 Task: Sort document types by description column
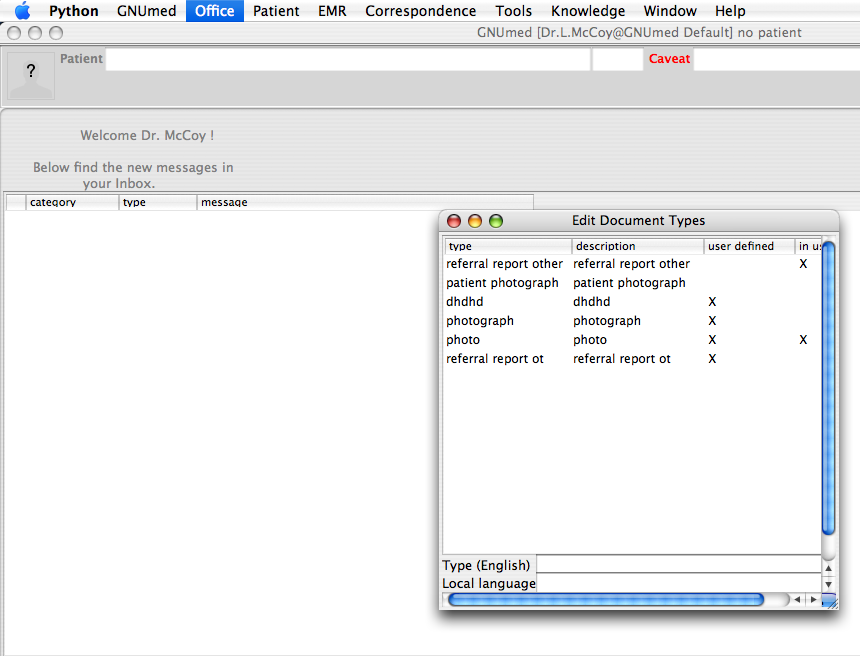[638, 246]
